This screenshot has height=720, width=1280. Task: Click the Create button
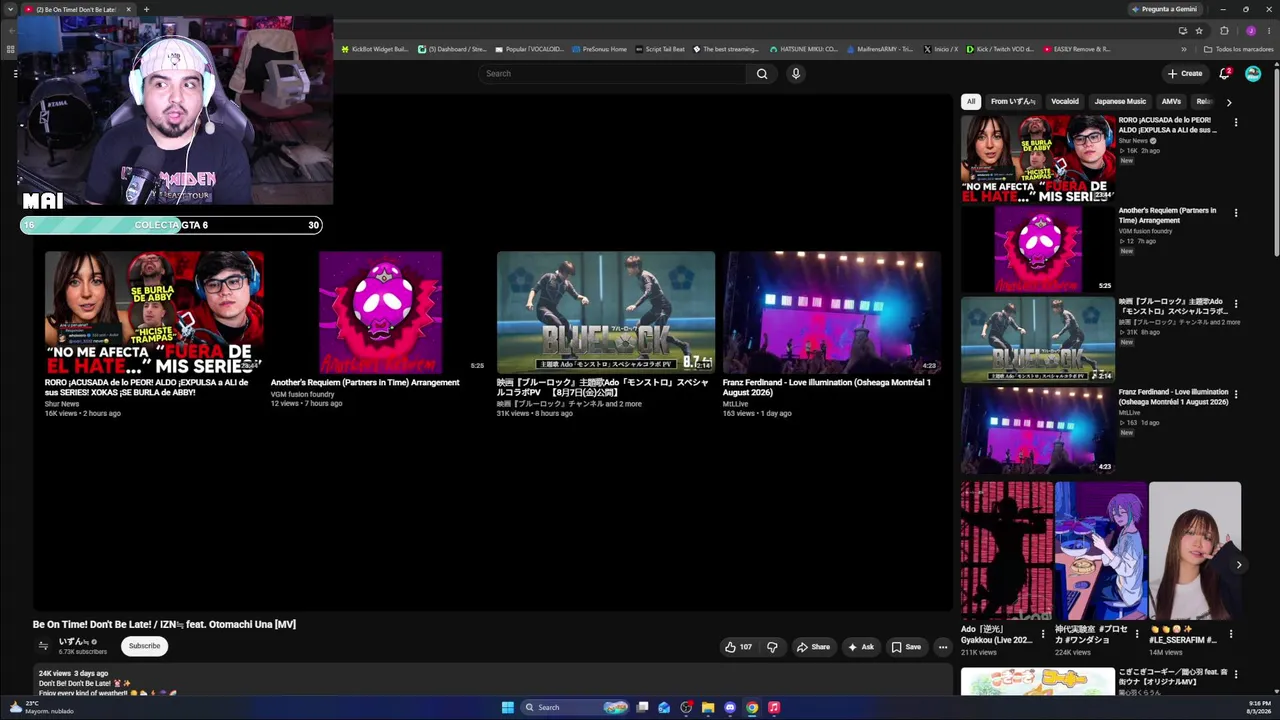point(1185,73)
